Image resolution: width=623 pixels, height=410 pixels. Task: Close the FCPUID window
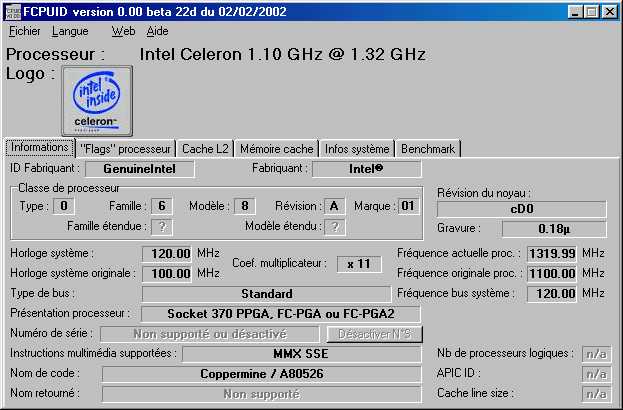[x=609, y=12]
